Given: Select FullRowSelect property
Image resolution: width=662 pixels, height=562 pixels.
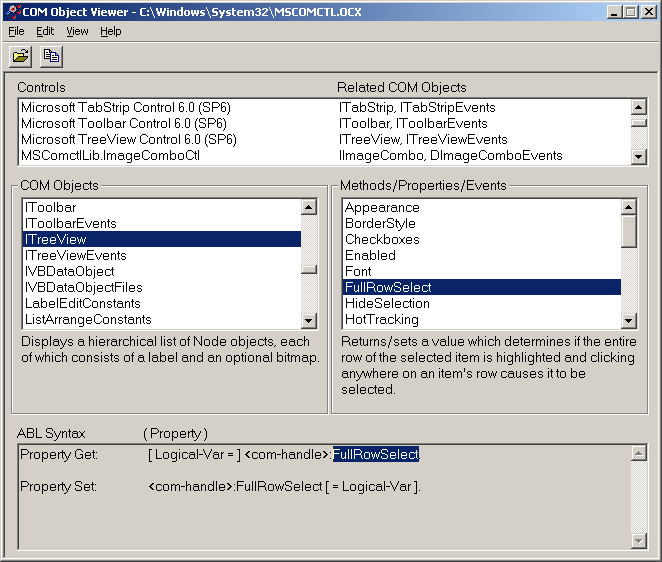Looking at the screenshot, I should pyautogui.click(x=482, y=288).
